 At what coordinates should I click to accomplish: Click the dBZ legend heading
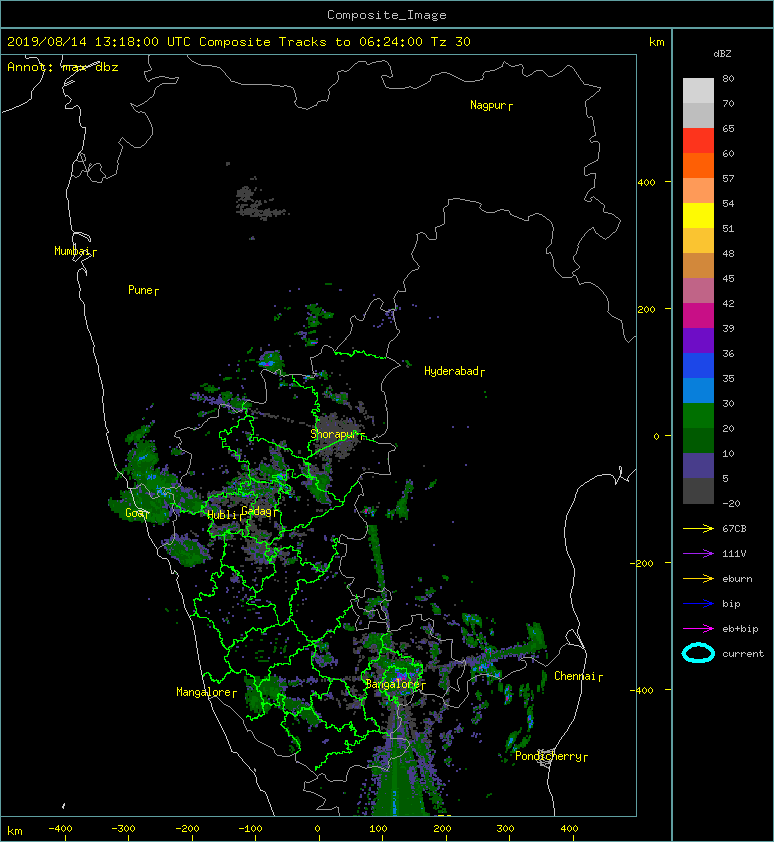722,54
